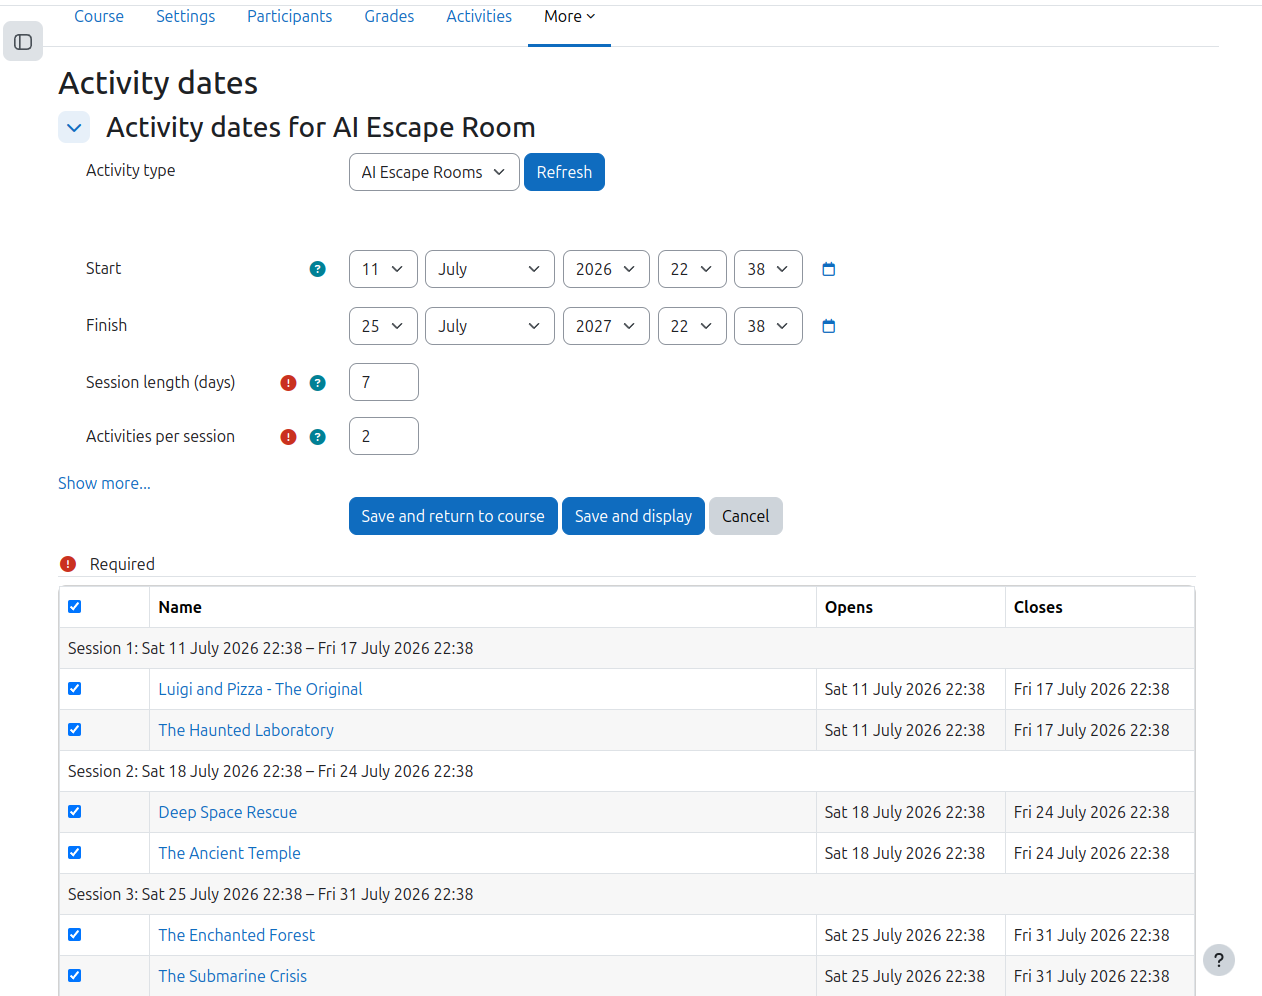
Task: Uncheck The Haunted Laboratory row
Action: coord(74,730)
